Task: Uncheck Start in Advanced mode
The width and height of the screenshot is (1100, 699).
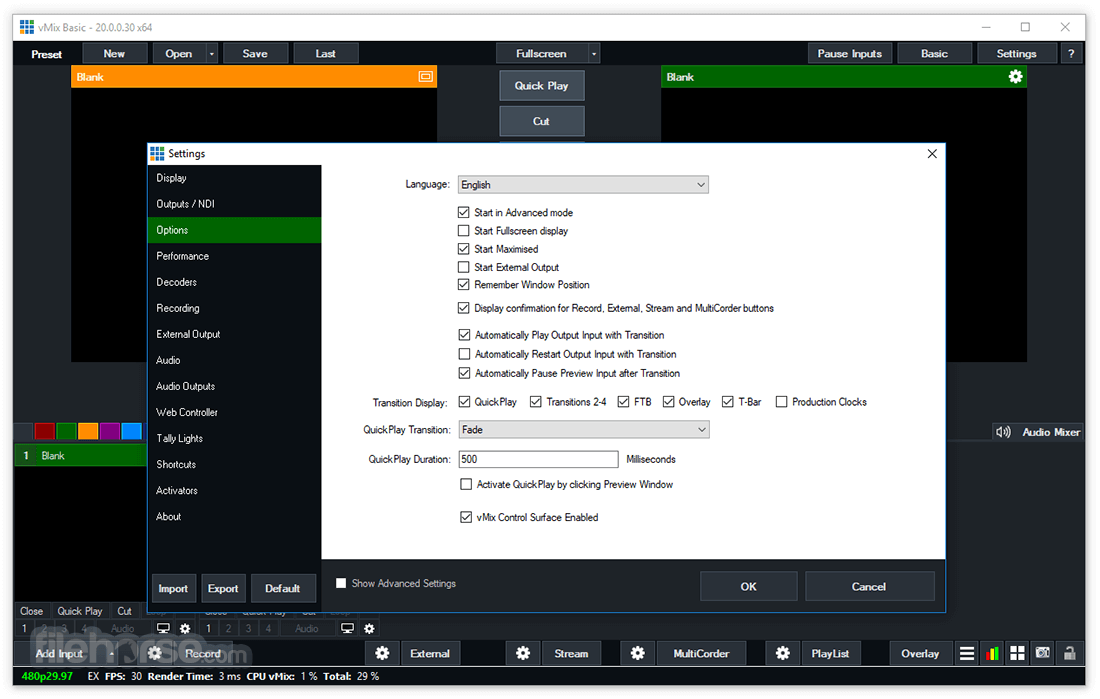Action: tap(464, 212)
